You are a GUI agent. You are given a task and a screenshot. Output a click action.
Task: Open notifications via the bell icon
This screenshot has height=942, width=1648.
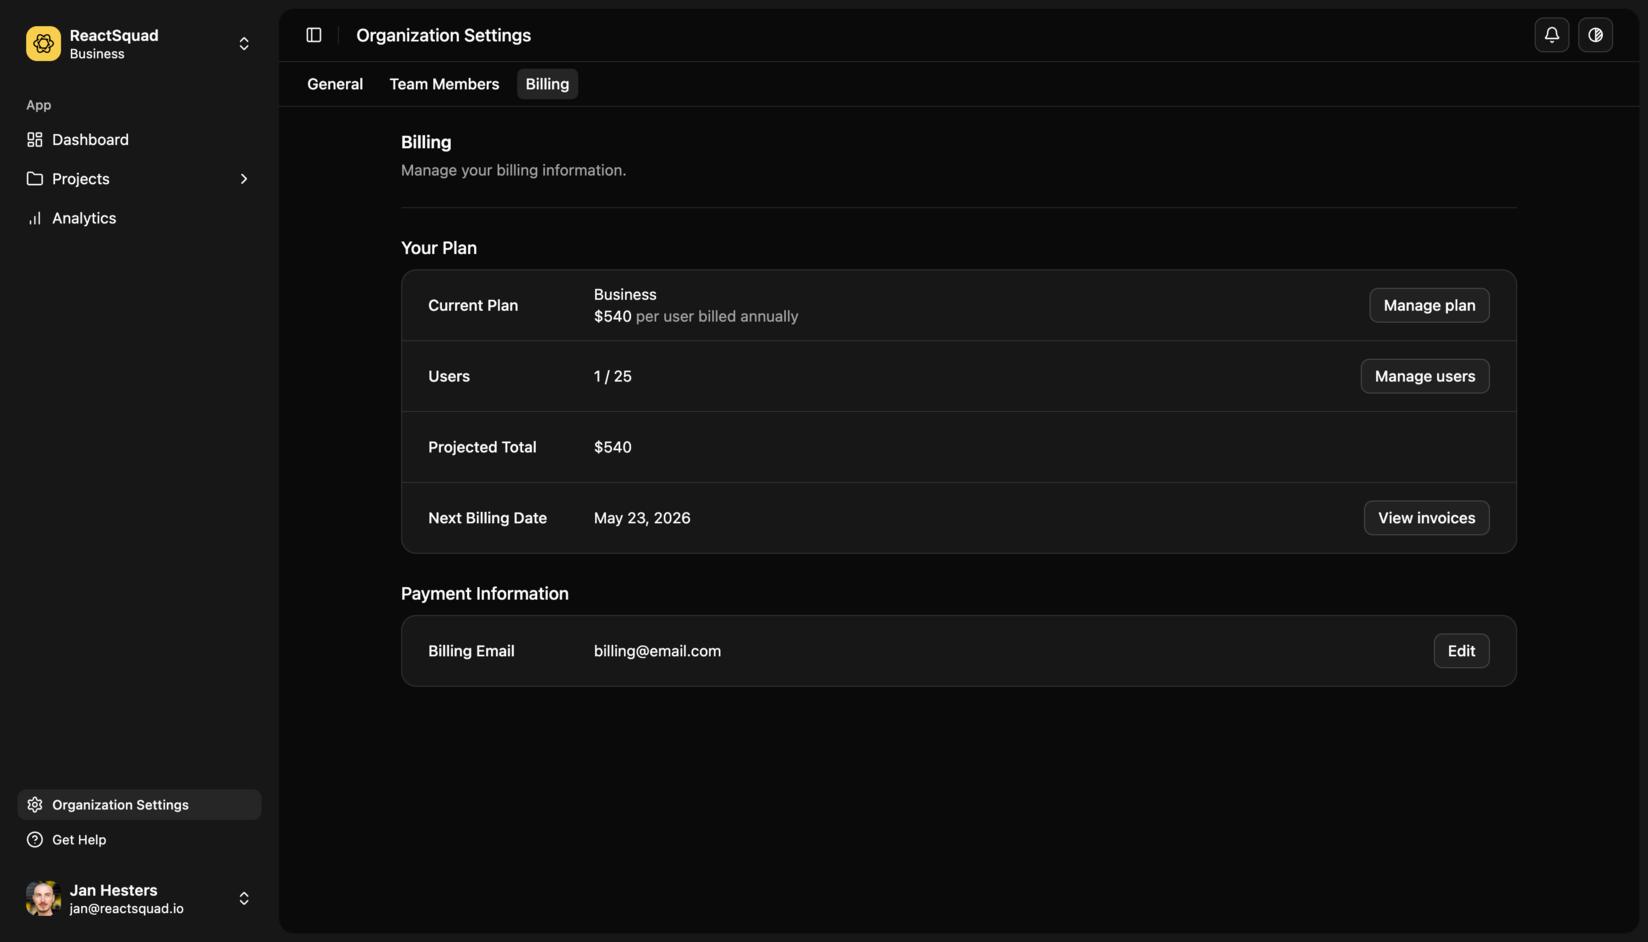pos(1551,34)
